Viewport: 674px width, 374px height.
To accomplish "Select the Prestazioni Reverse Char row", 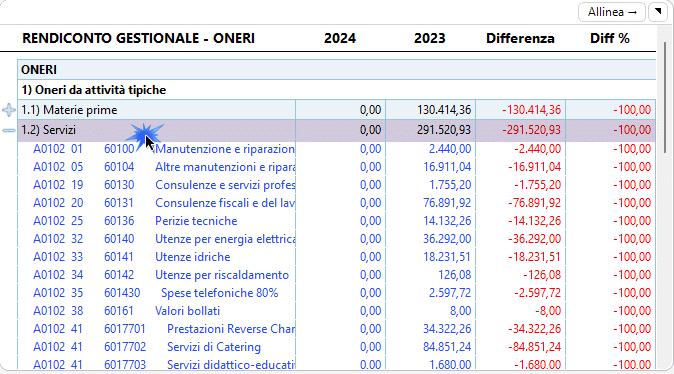I will (x=337, y=329).
